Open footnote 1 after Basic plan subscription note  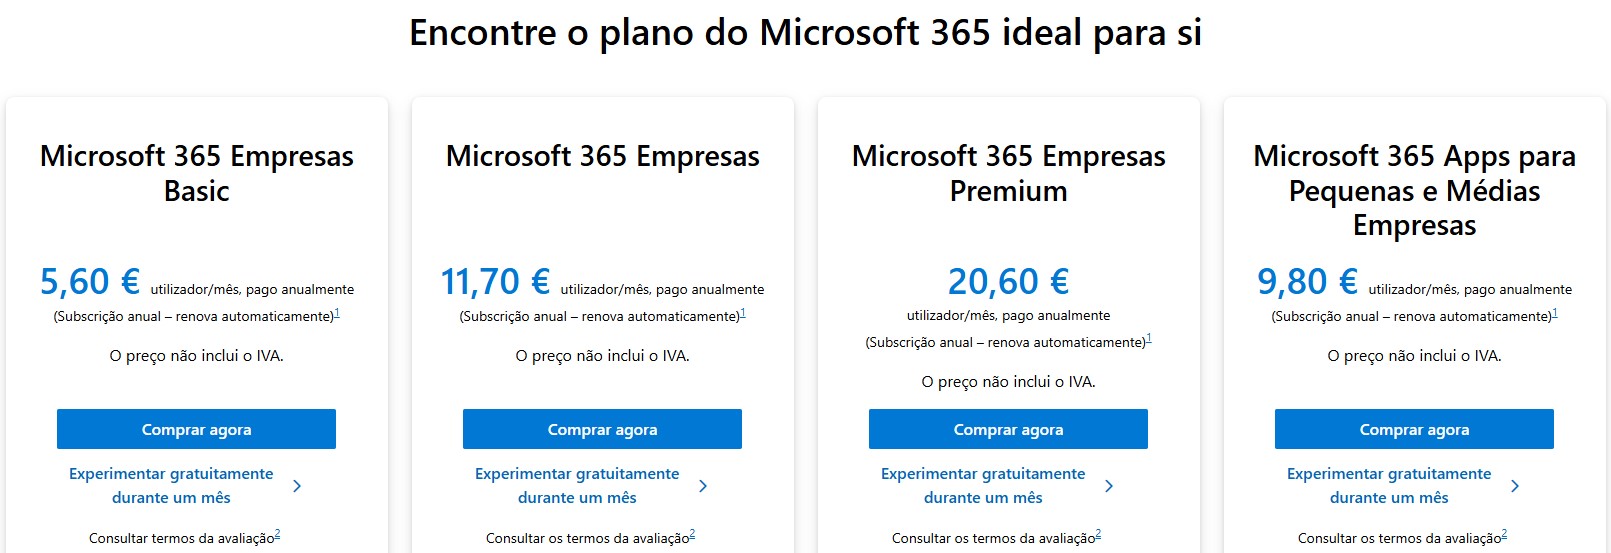[x=337, y=313]
